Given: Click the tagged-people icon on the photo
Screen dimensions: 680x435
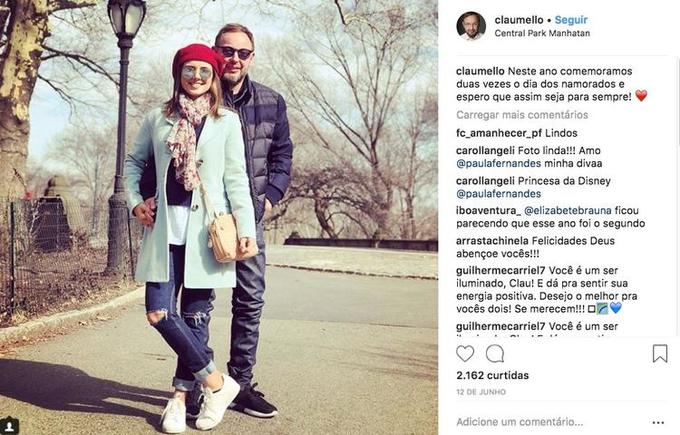Looking at the screenshot, I should (x=8, y=426).
